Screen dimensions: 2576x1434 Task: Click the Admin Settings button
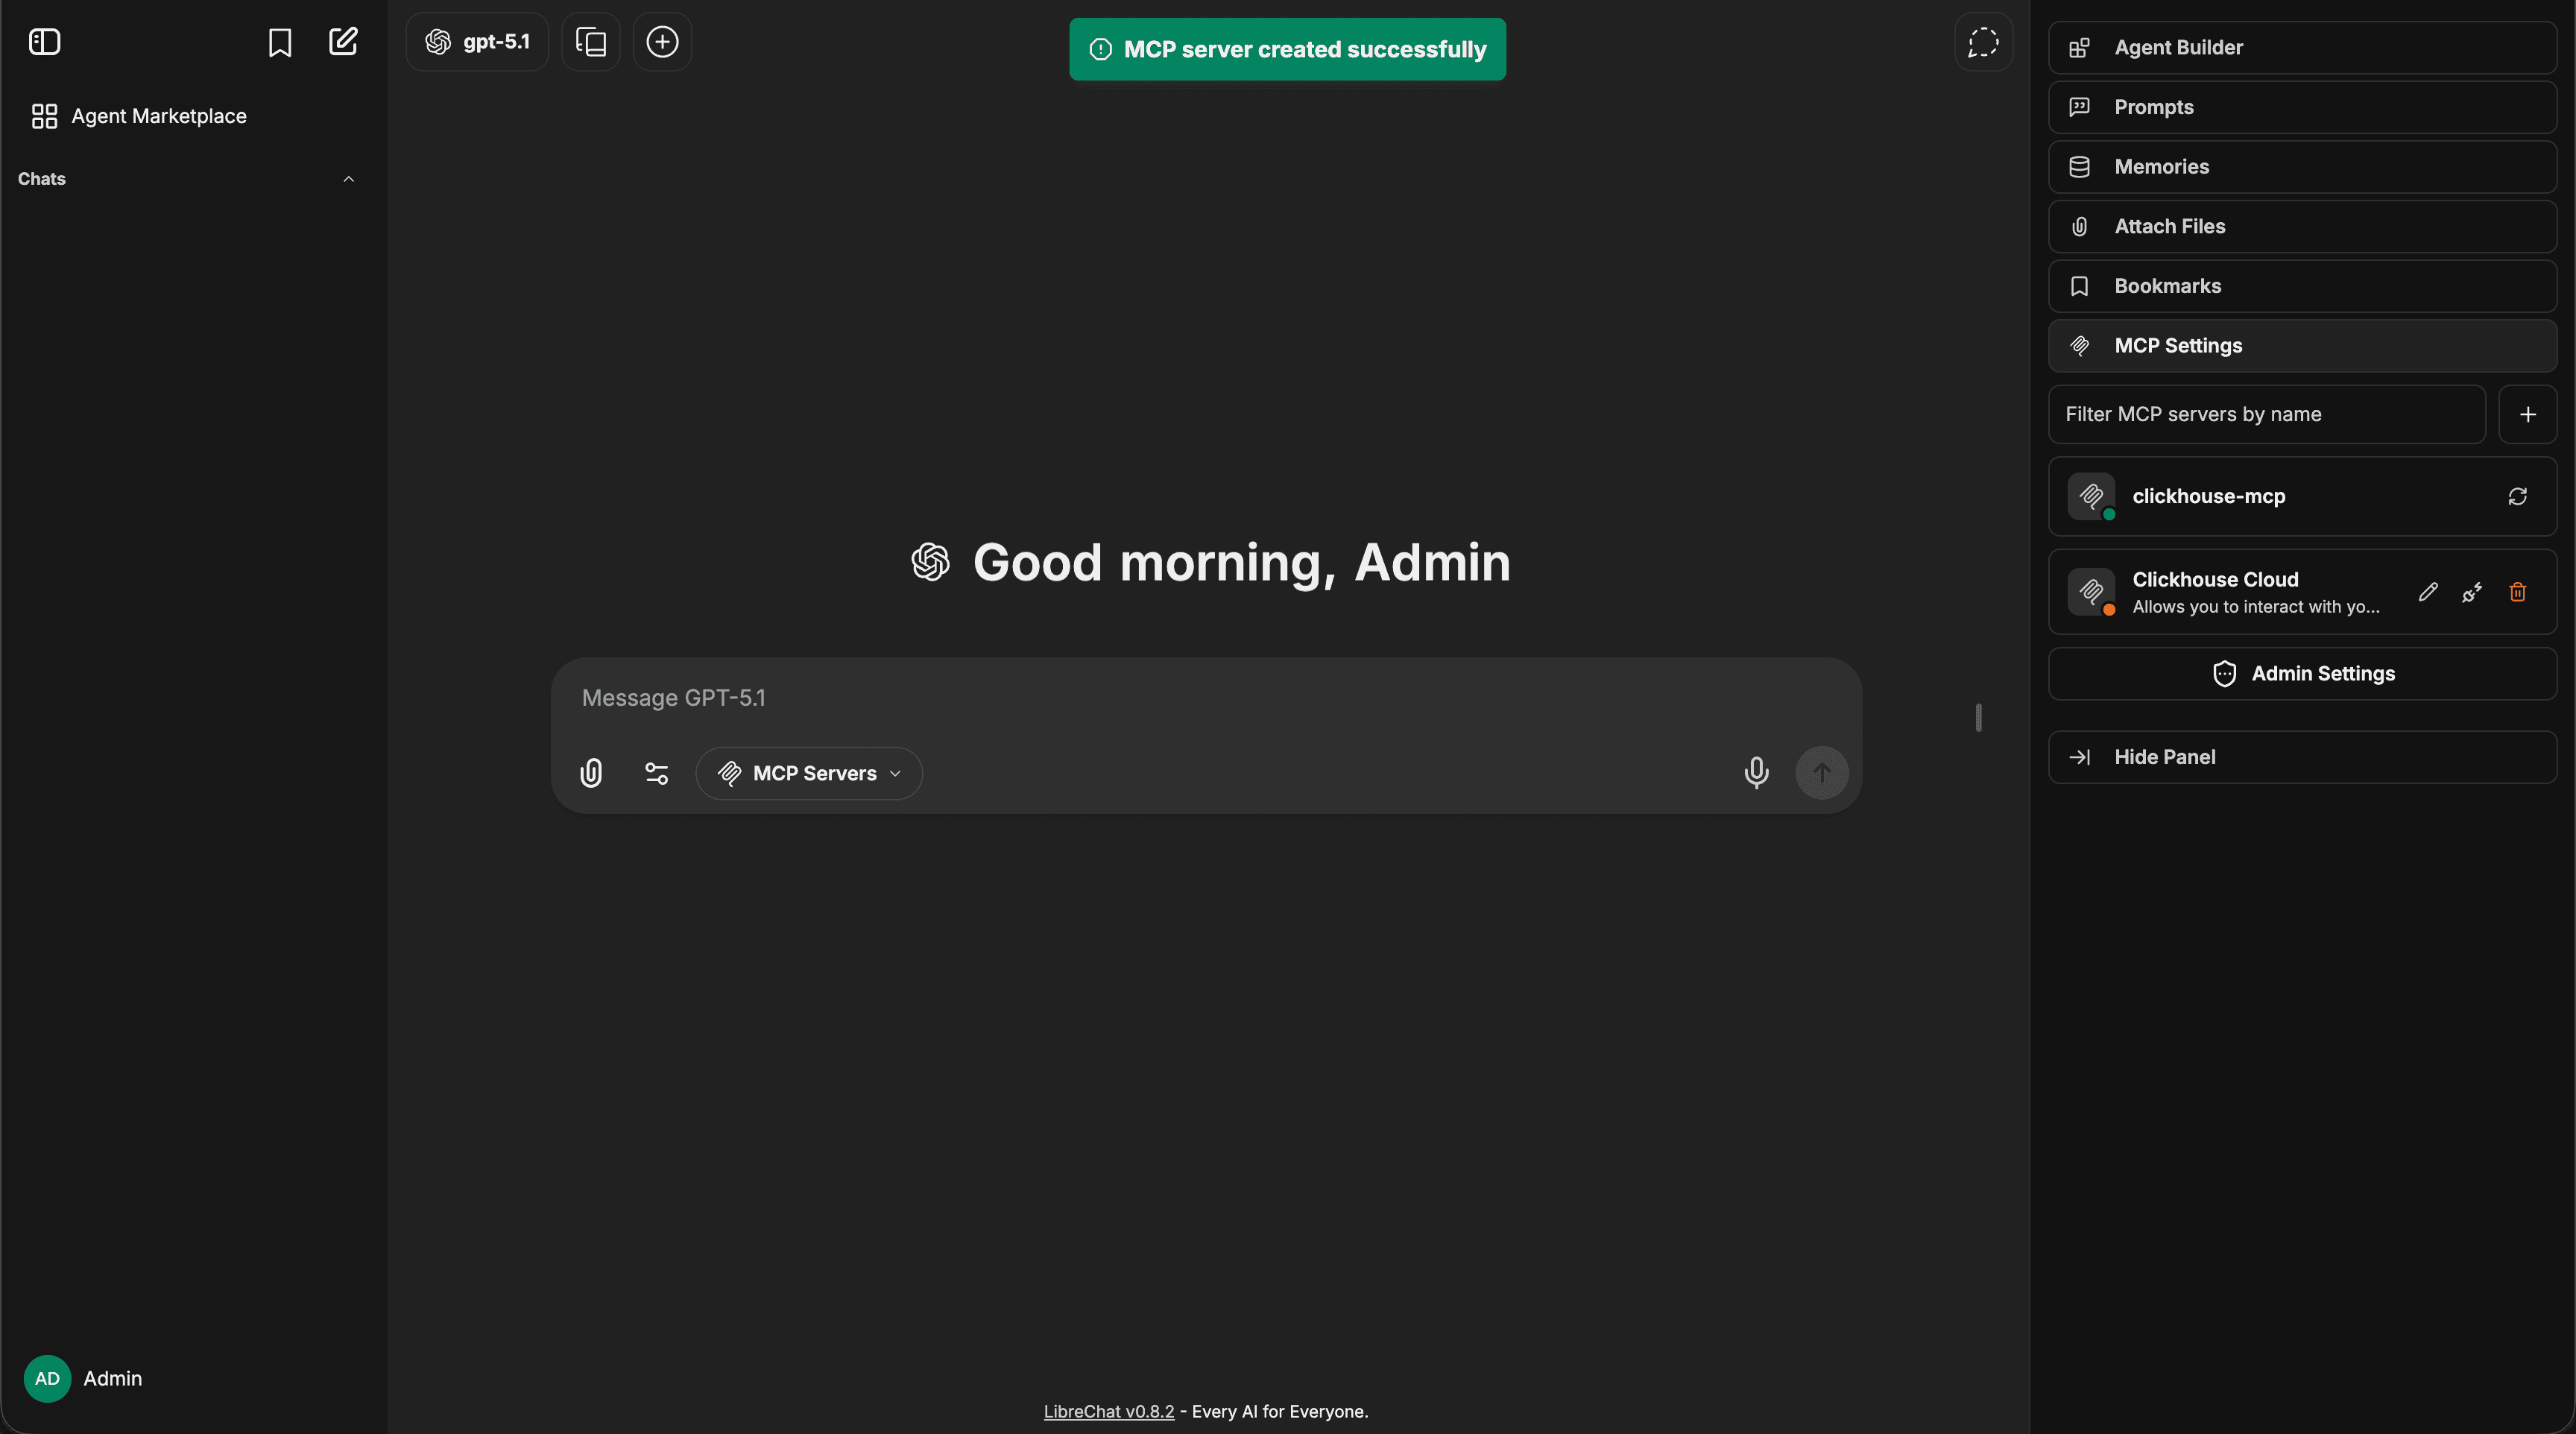(2302, 674)
